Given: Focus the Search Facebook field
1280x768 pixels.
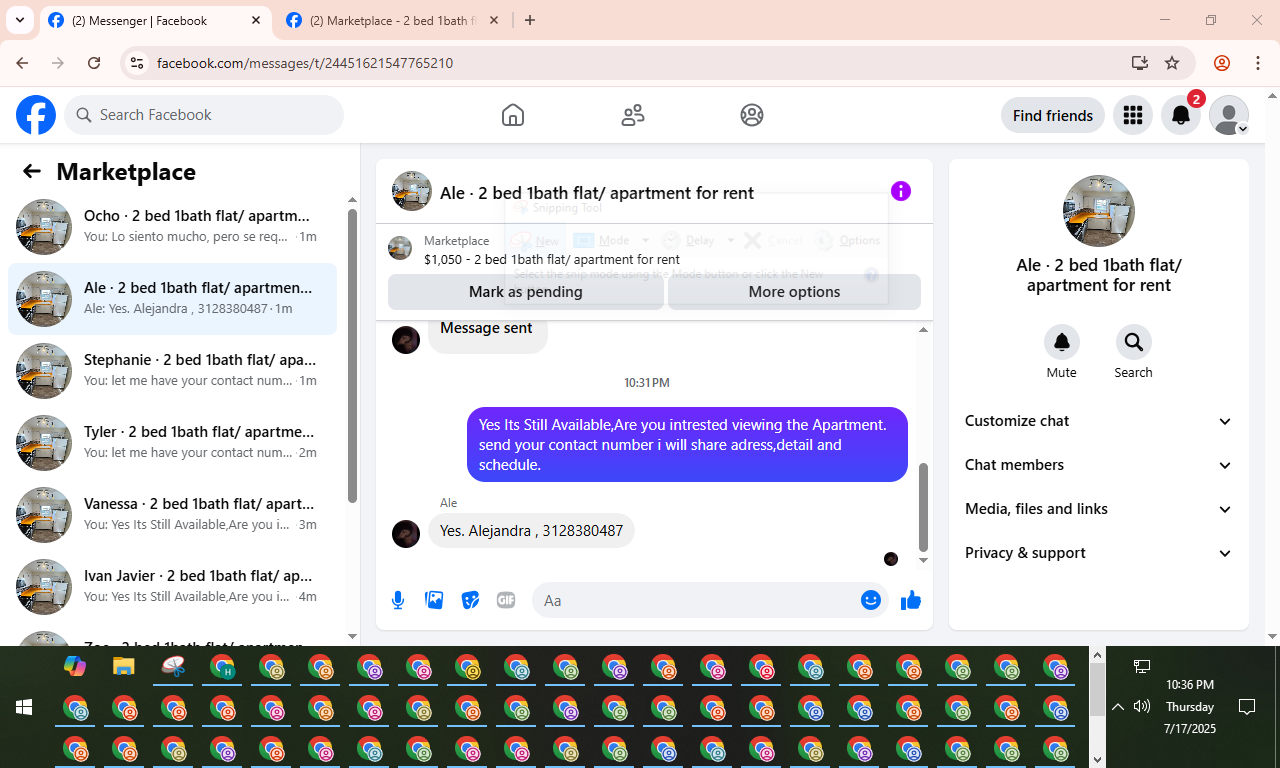Looking at the screenshot, I should (204, 115).
